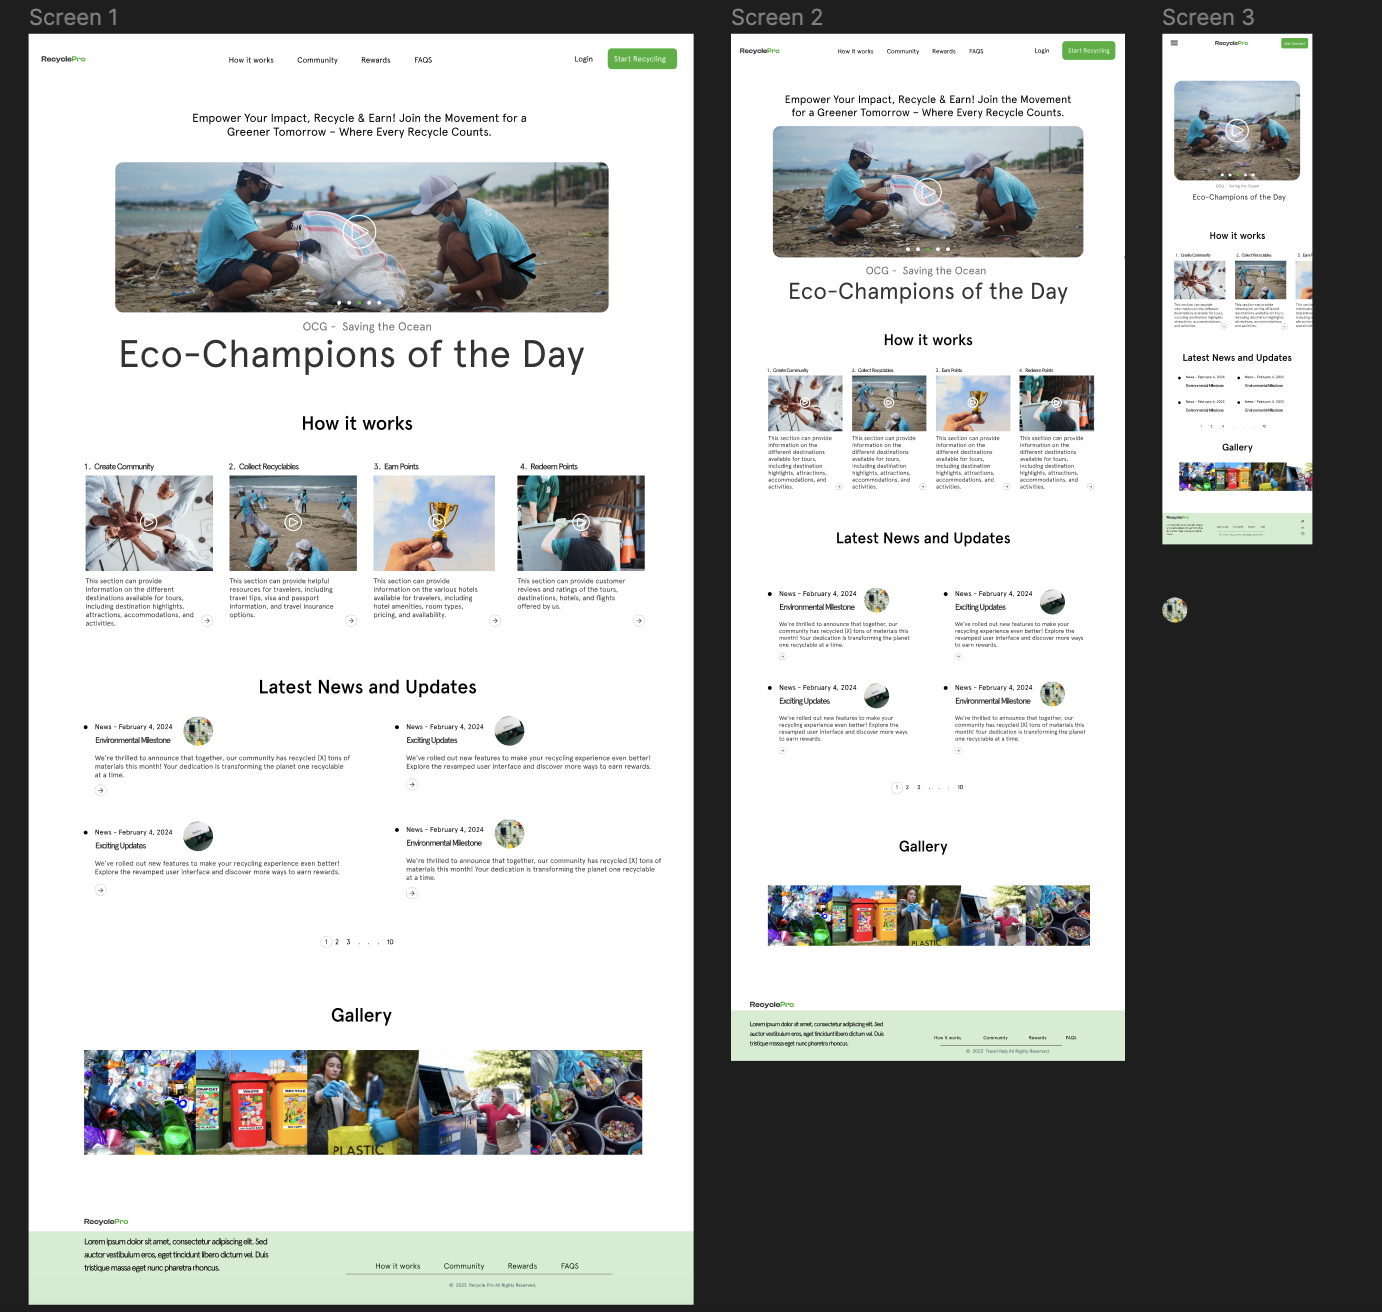
Task: Open Rewards nav item in Screen 2 header
Action: pos(944,51)
